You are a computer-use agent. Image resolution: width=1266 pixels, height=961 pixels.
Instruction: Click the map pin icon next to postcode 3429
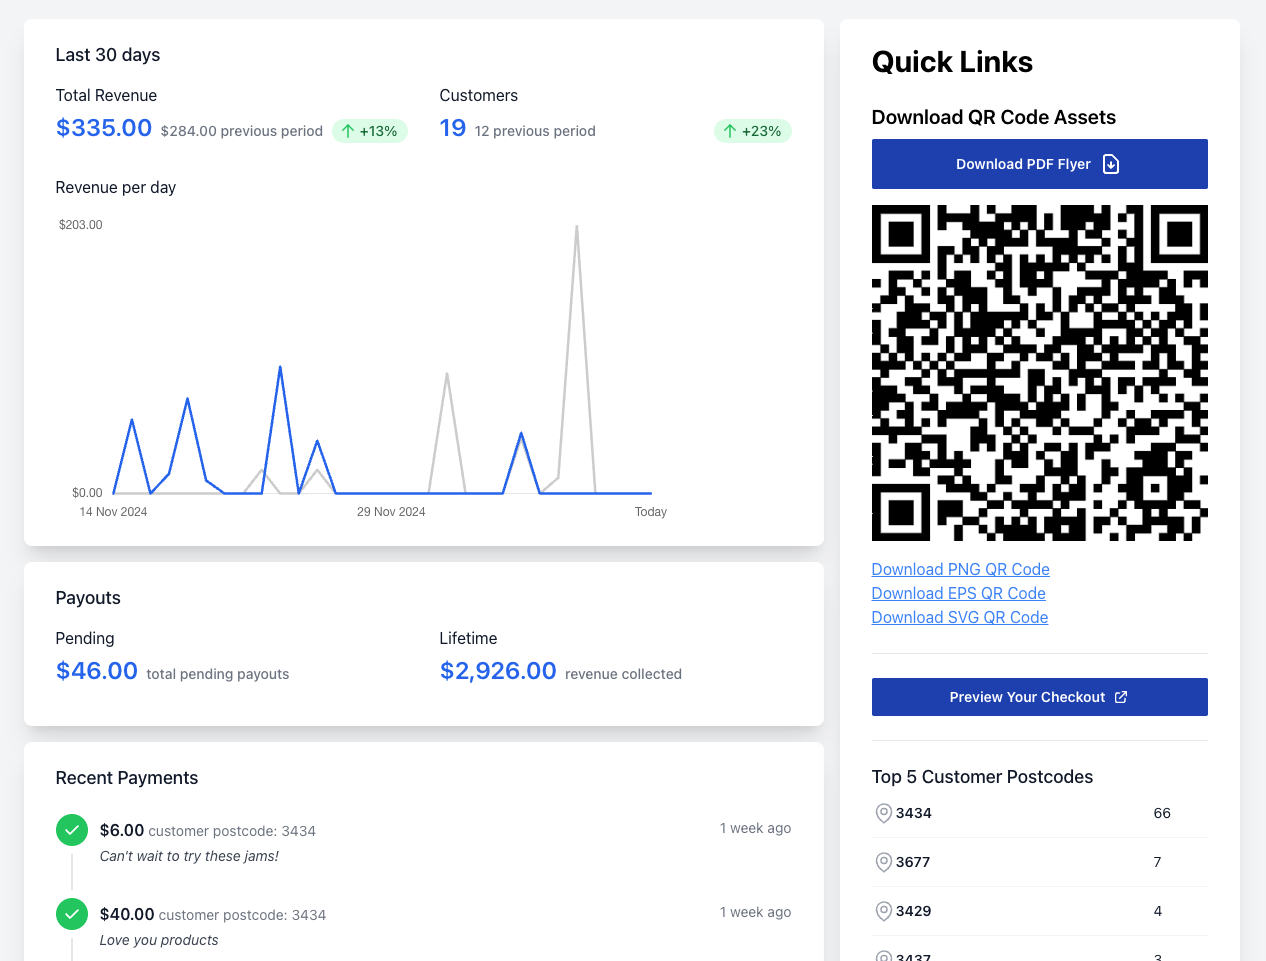coord(883,911)
